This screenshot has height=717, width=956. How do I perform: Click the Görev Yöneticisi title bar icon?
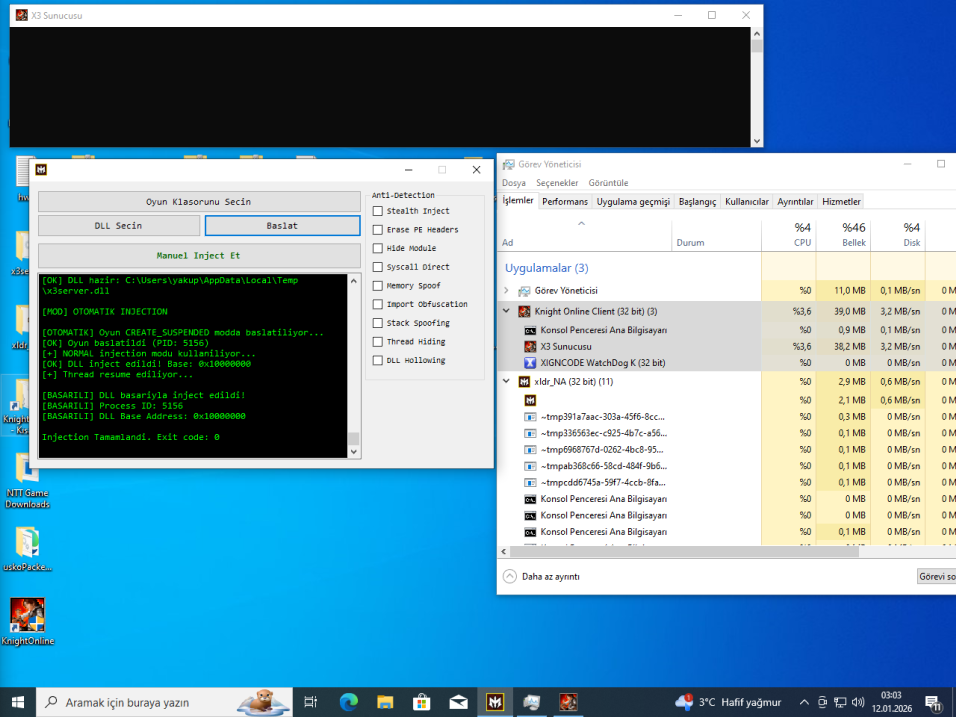click(x=508, y=164)
